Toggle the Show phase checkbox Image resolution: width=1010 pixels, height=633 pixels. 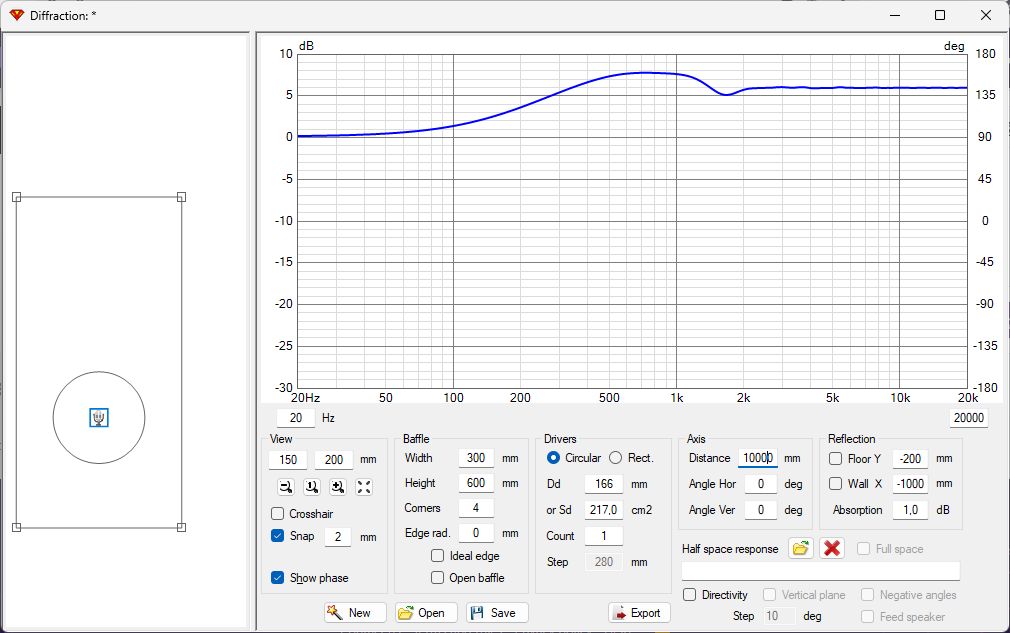[278, 578]
